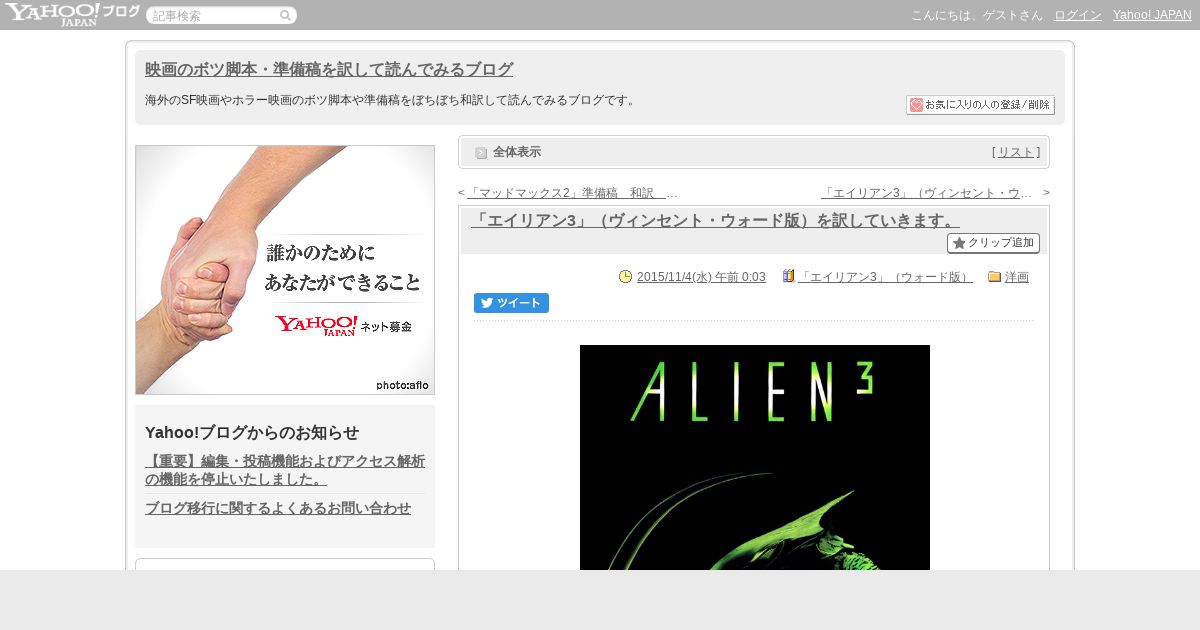Click the ツイート button

click(511, 303)
